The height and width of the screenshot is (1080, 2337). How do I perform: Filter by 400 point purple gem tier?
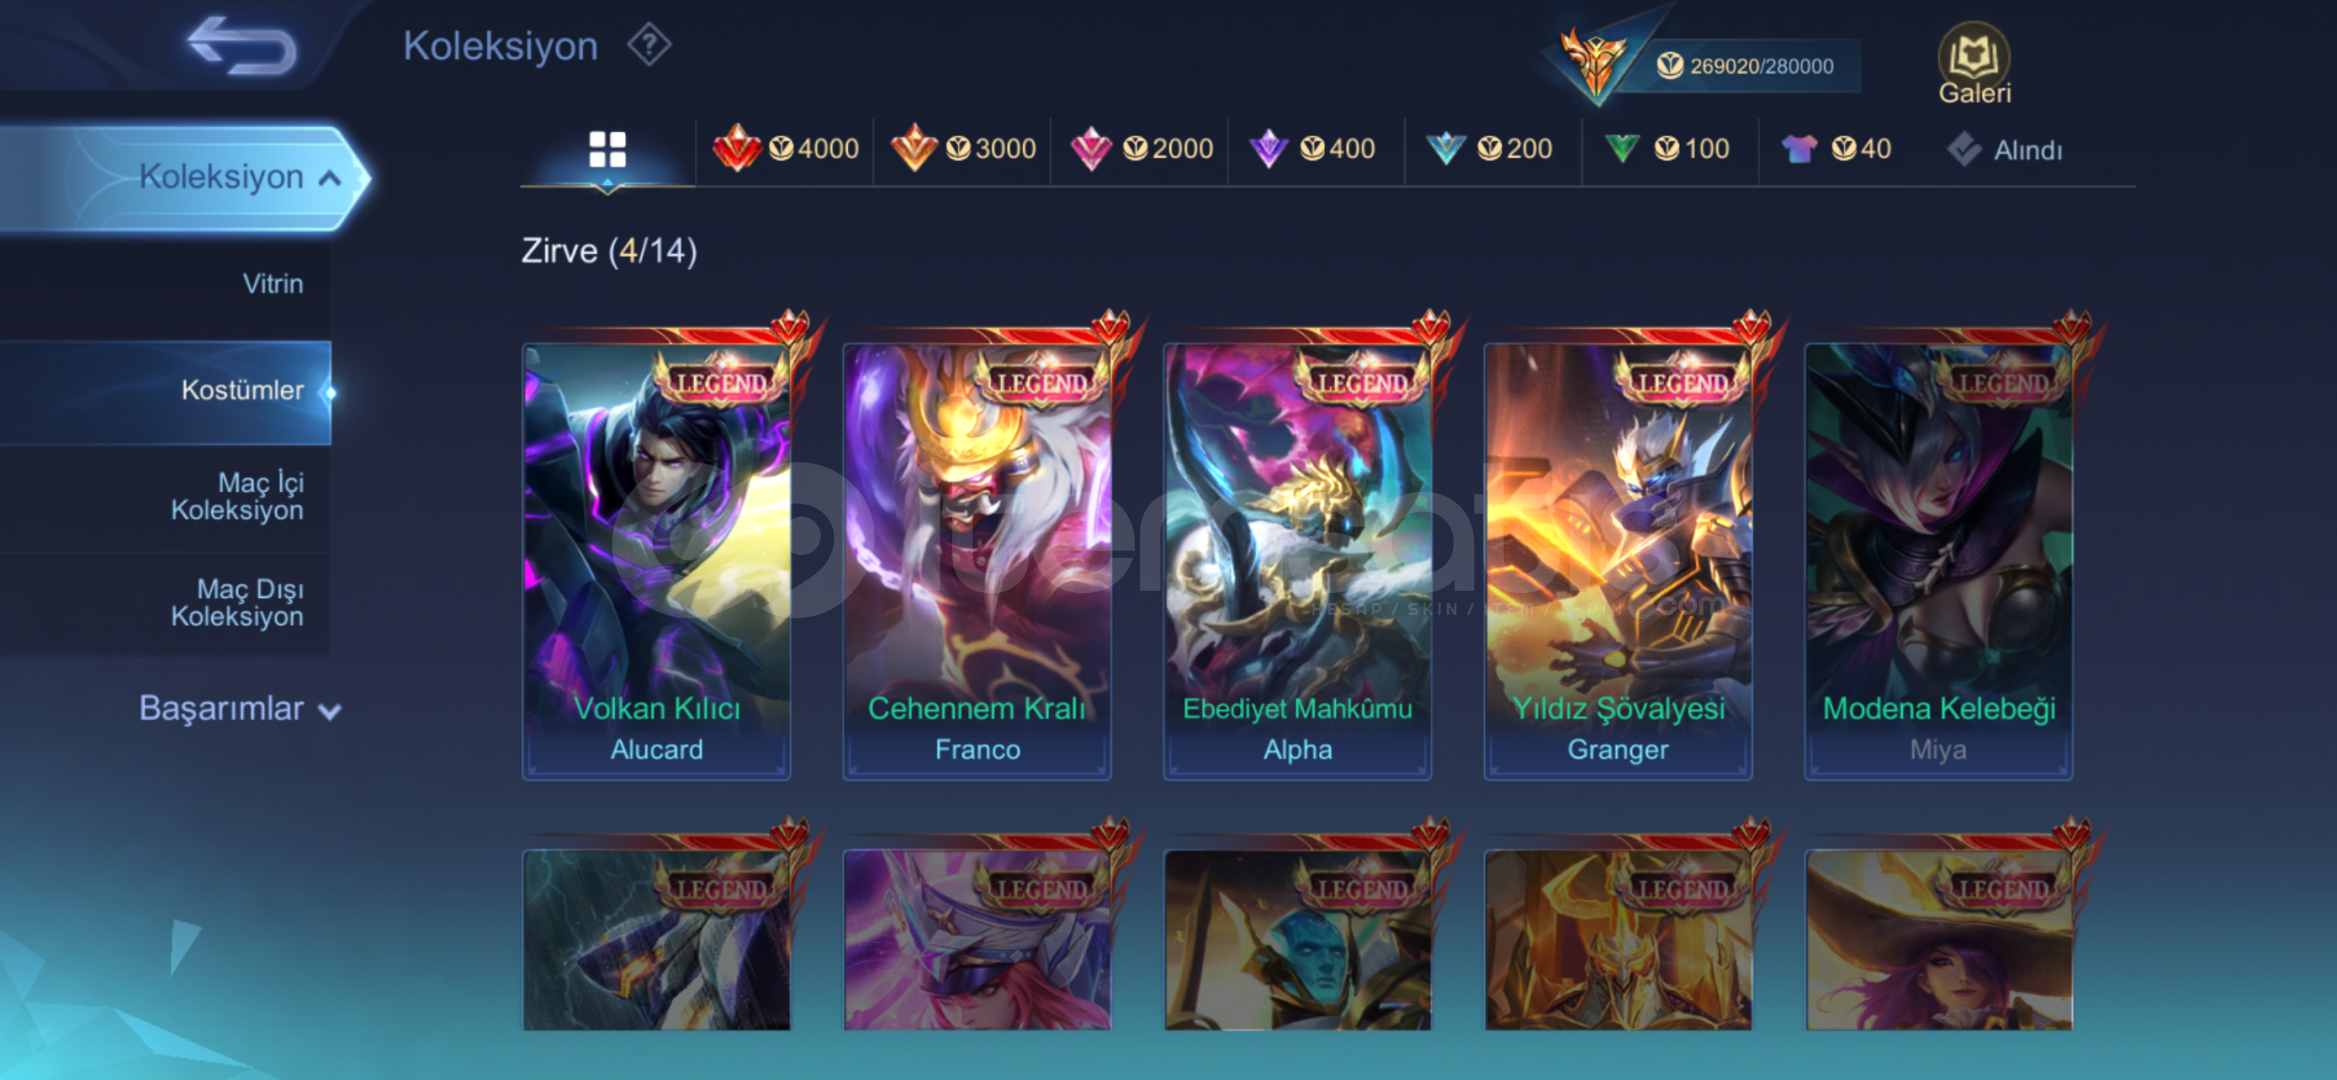1313,149
